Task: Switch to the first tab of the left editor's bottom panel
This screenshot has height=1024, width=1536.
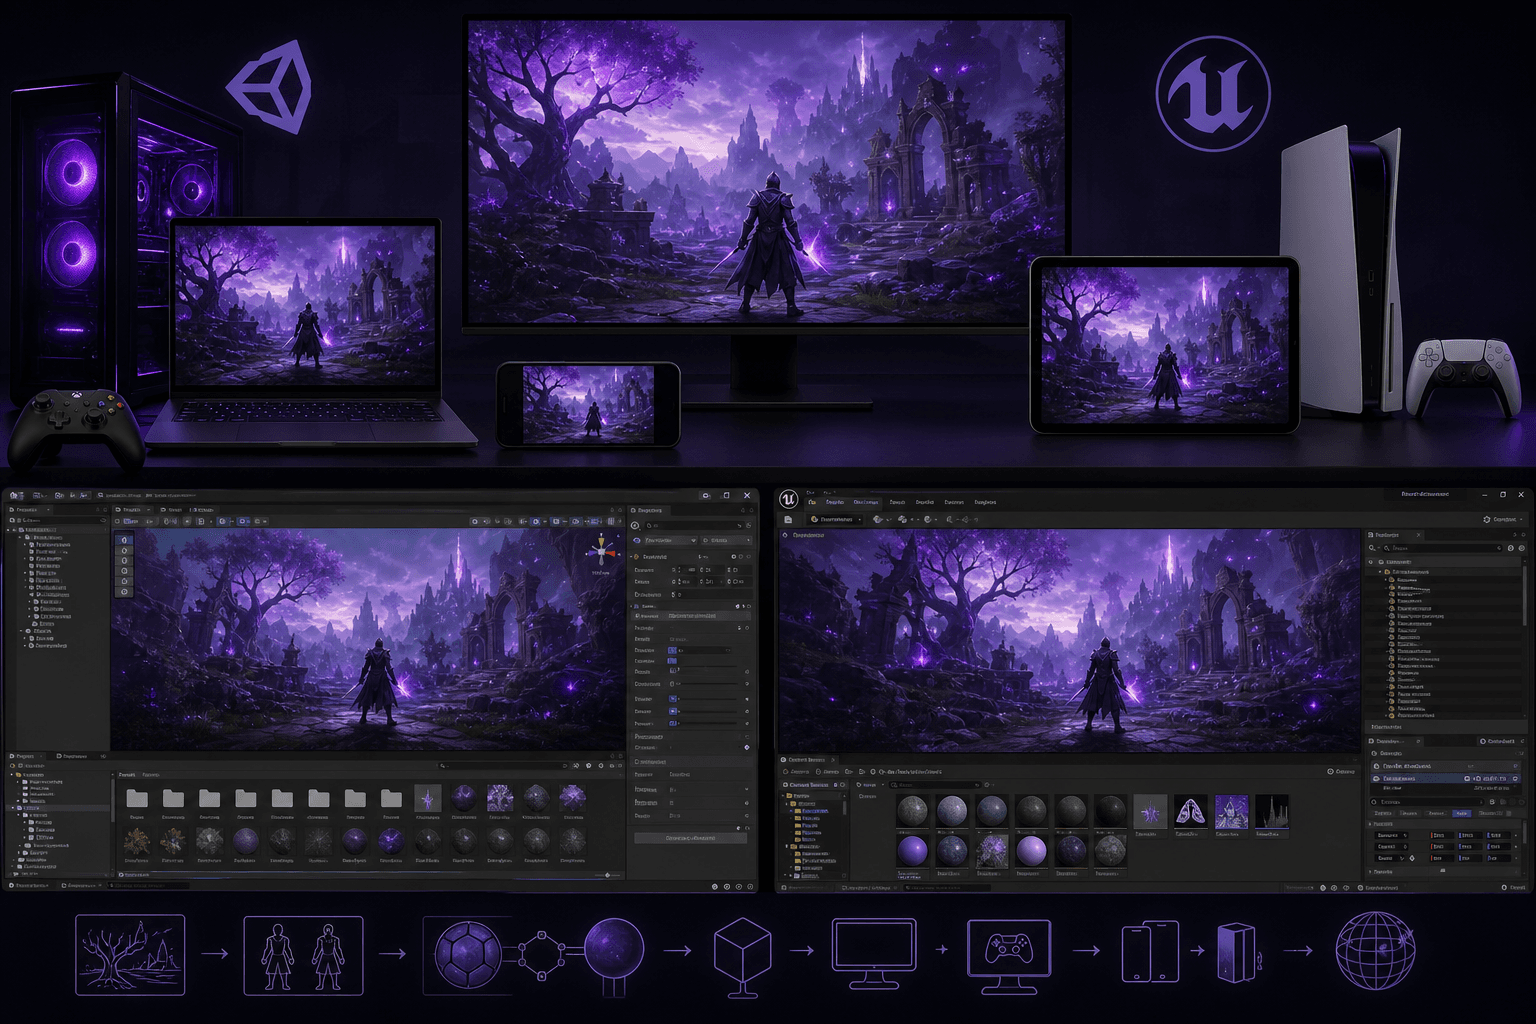Action: click(24, 756)
